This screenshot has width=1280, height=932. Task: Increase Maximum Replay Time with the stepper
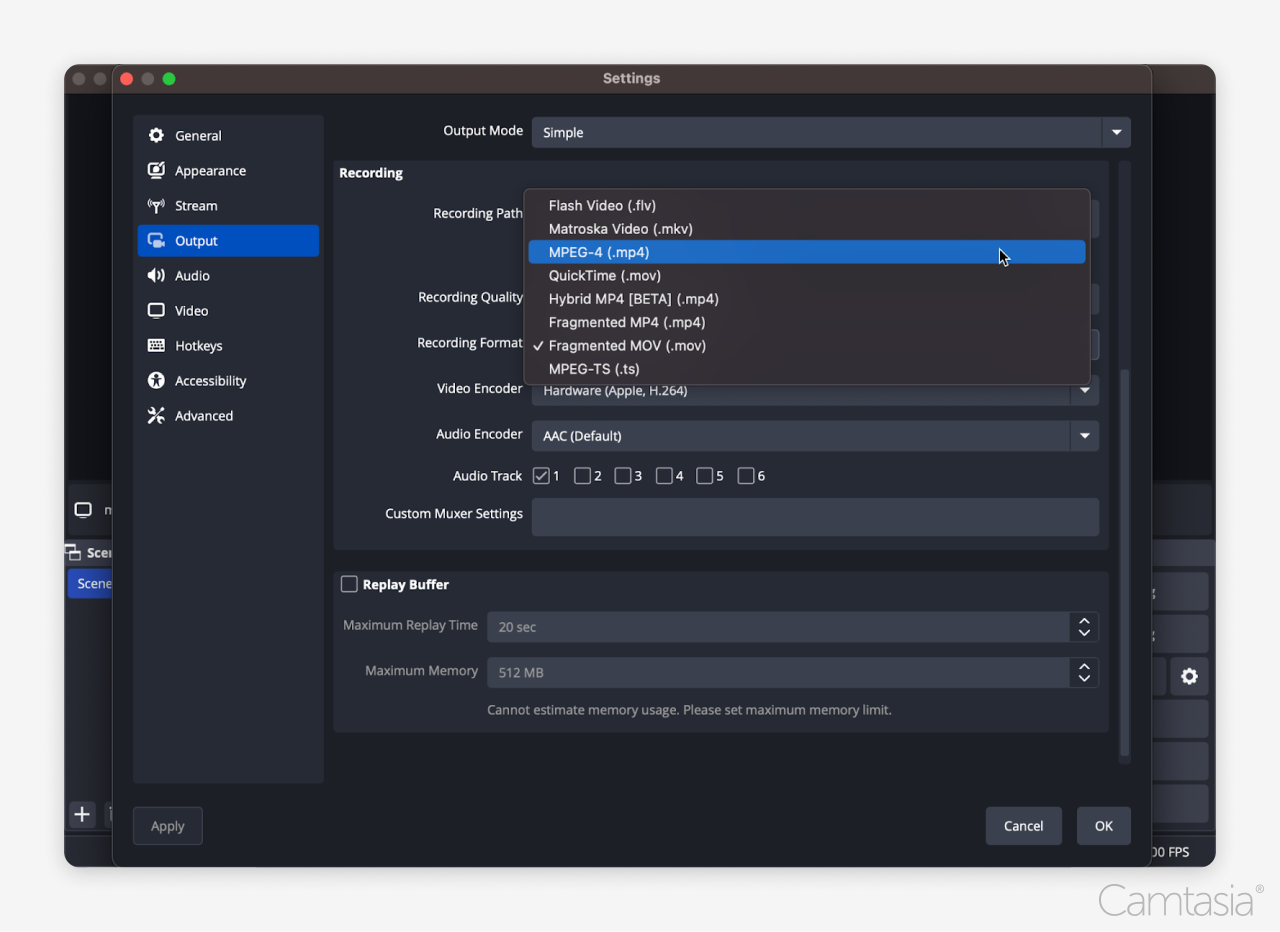coord(1083,621)
